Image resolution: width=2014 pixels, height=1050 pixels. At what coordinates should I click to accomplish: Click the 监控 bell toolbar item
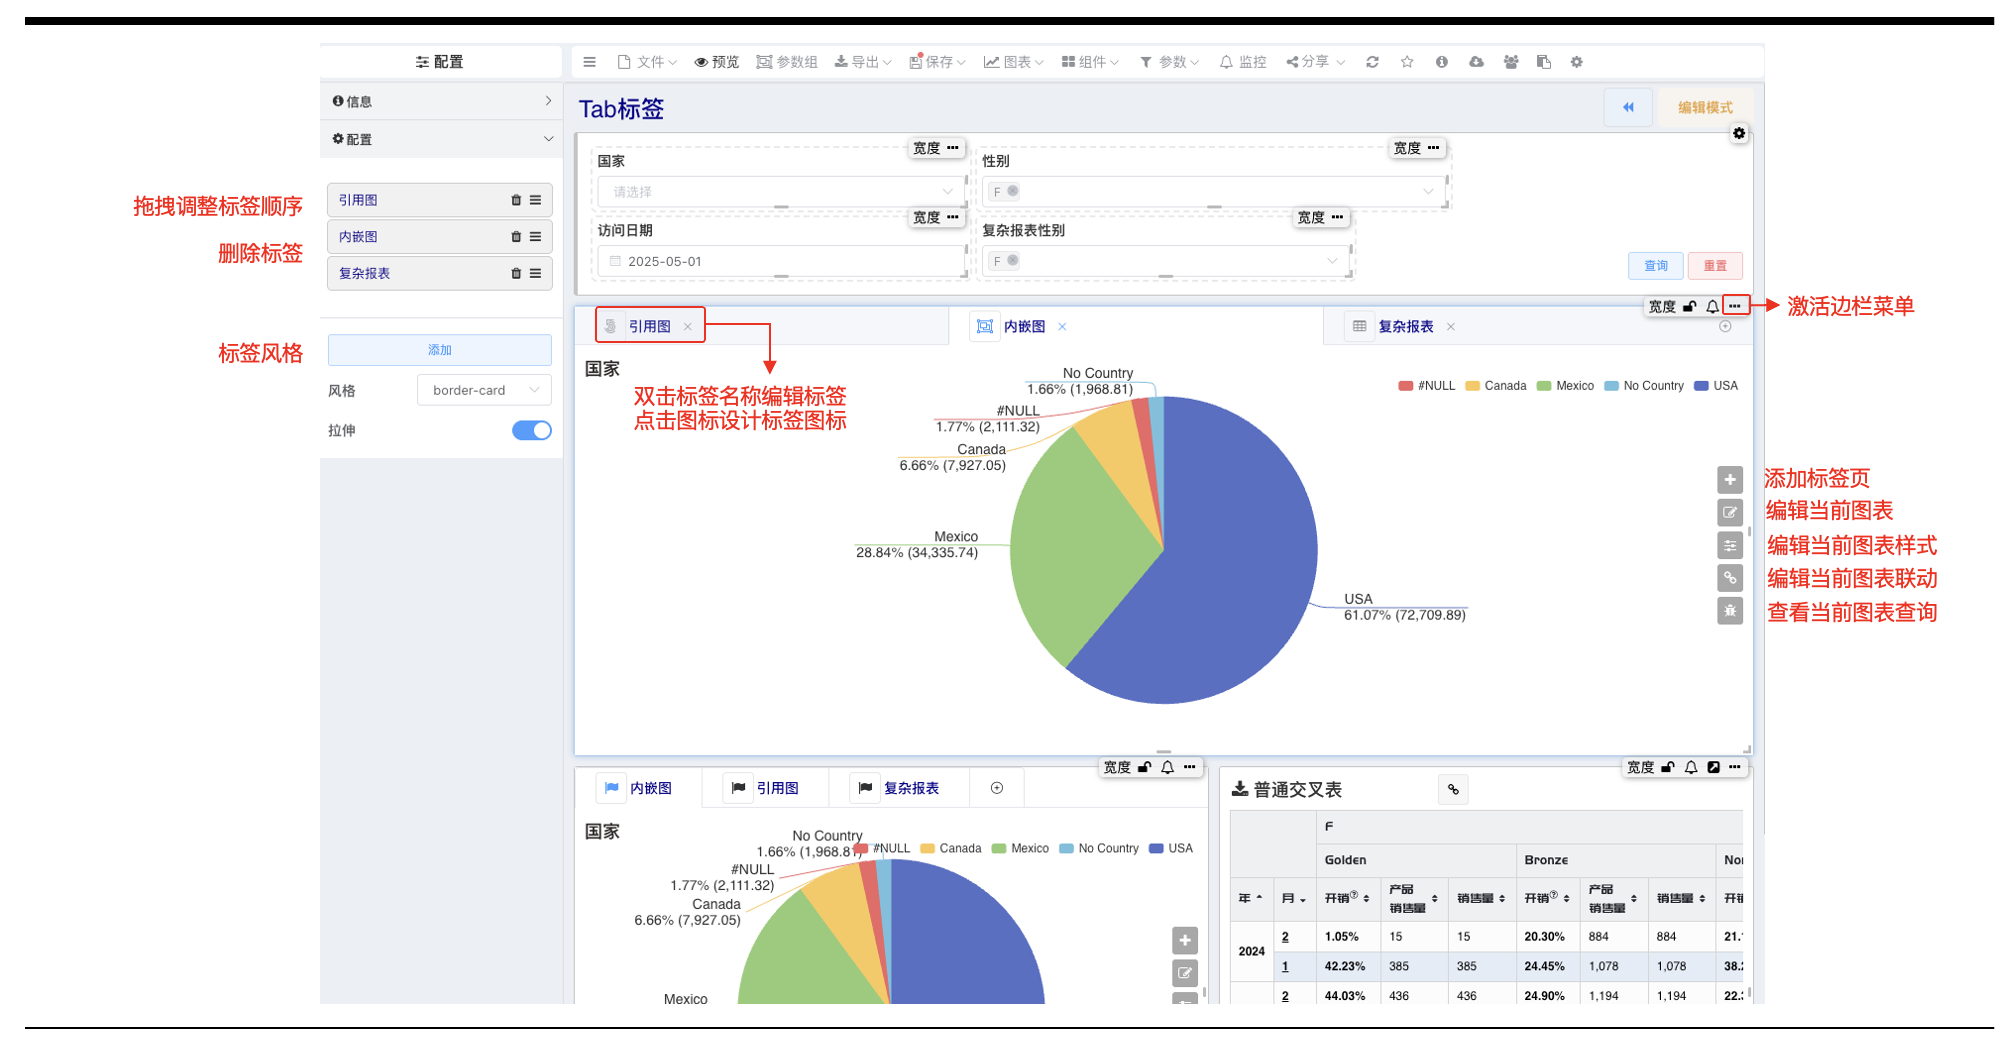click(1243, 62)
